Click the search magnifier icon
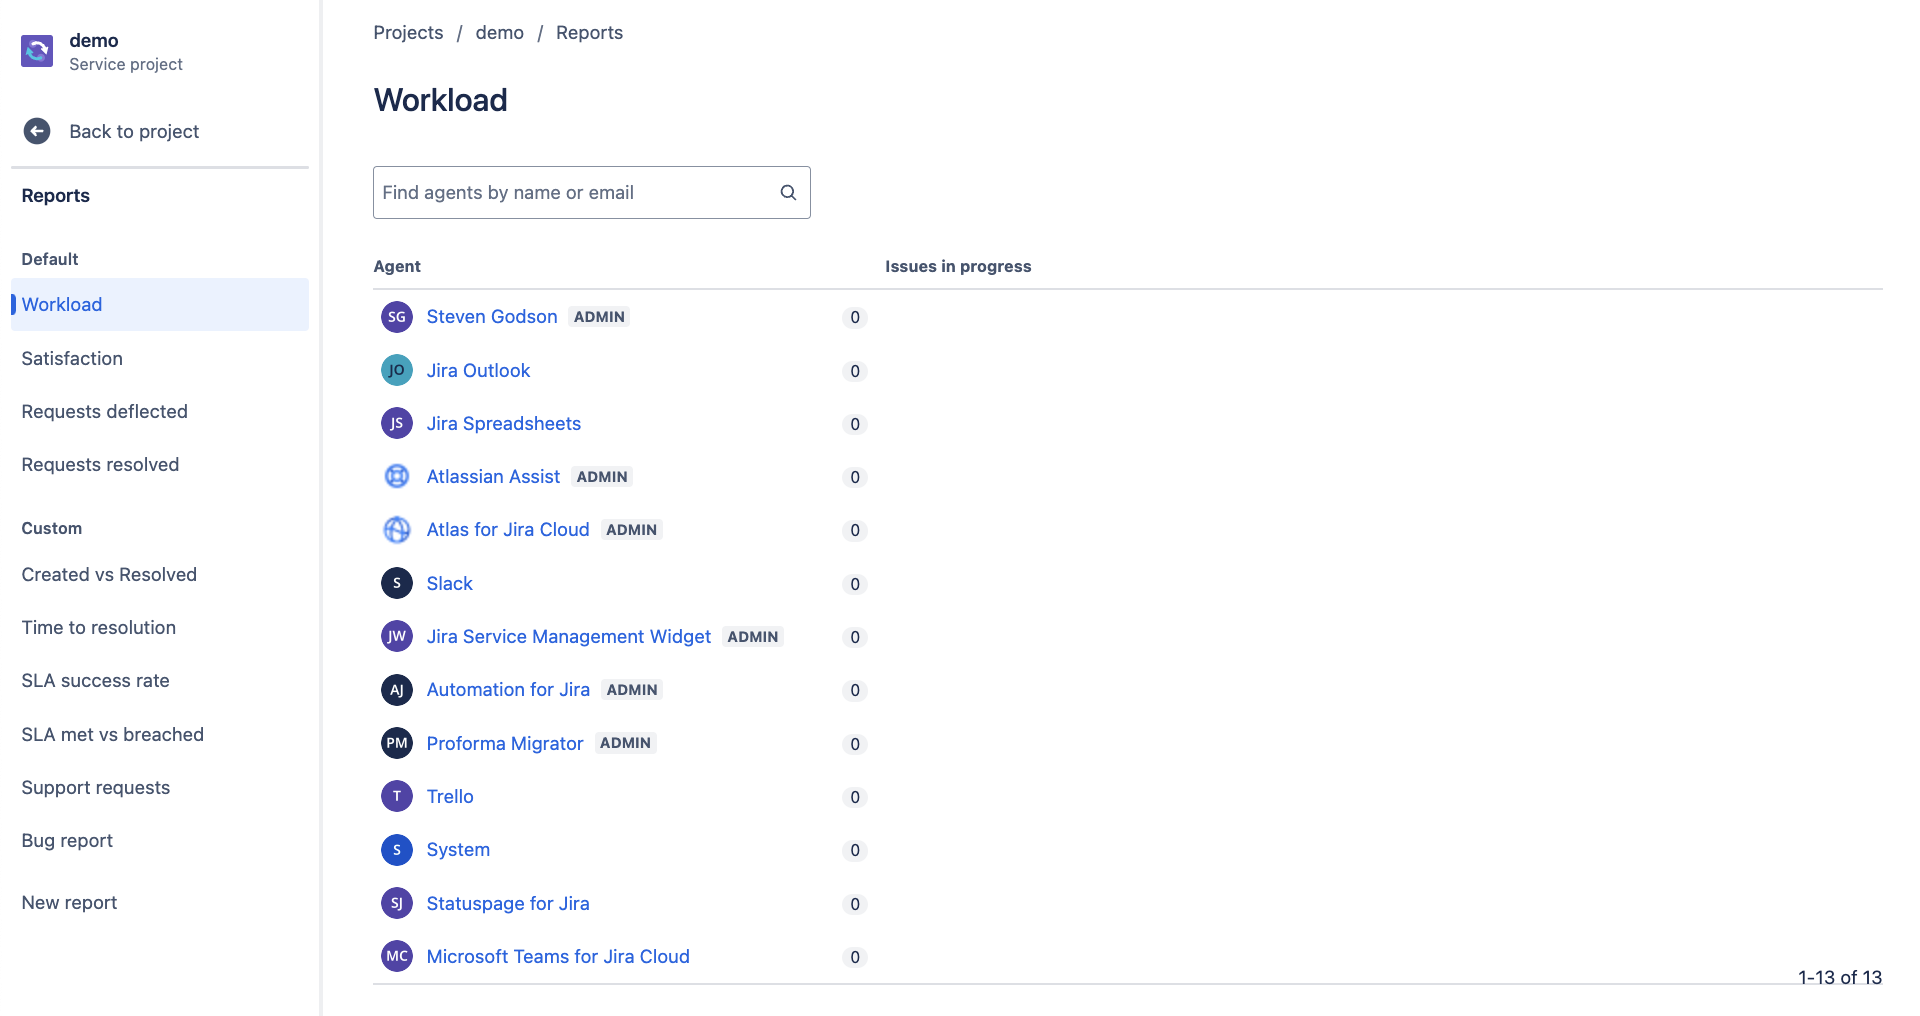The image size is (1920, 1016). click(788, 192)
